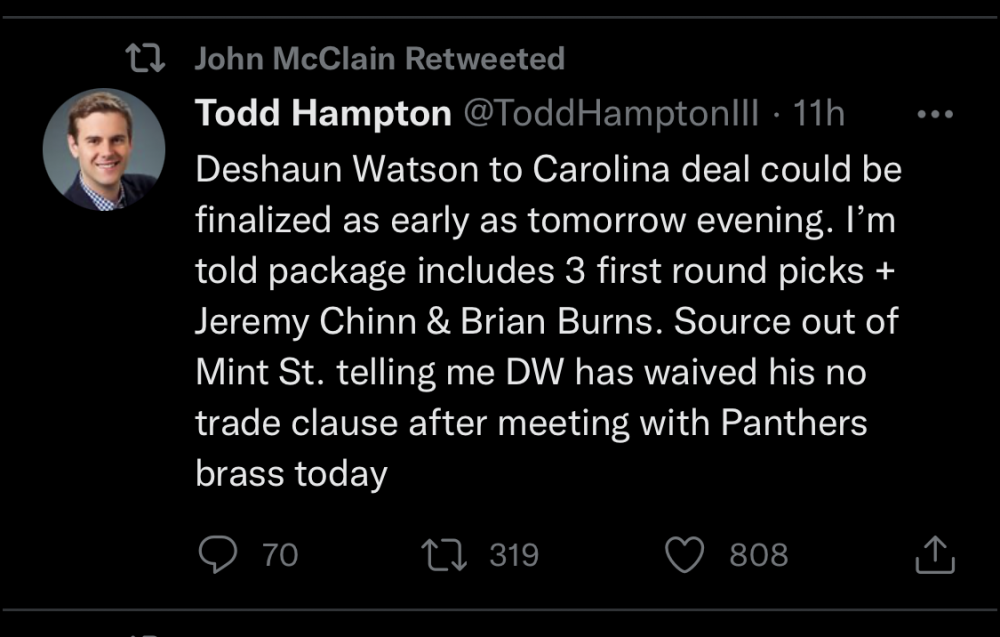Click the 808 likes count
This screenshot has height=637, width=1000.
(758, 555)
